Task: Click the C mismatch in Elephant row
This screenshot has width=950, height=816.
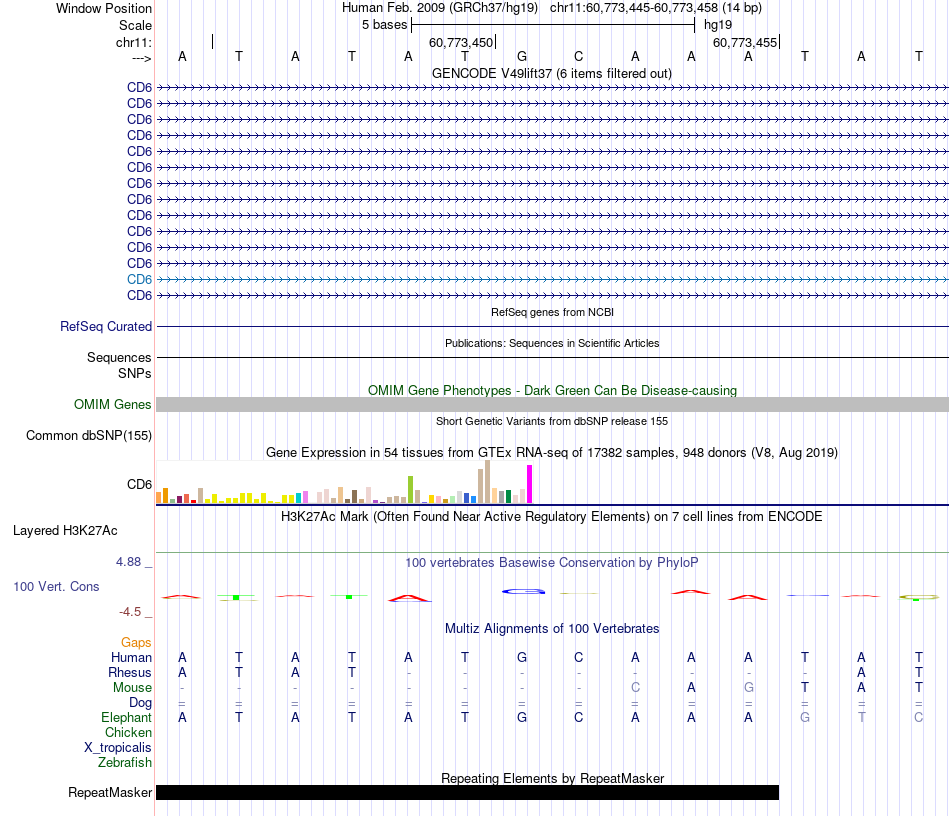Action: 918,717
